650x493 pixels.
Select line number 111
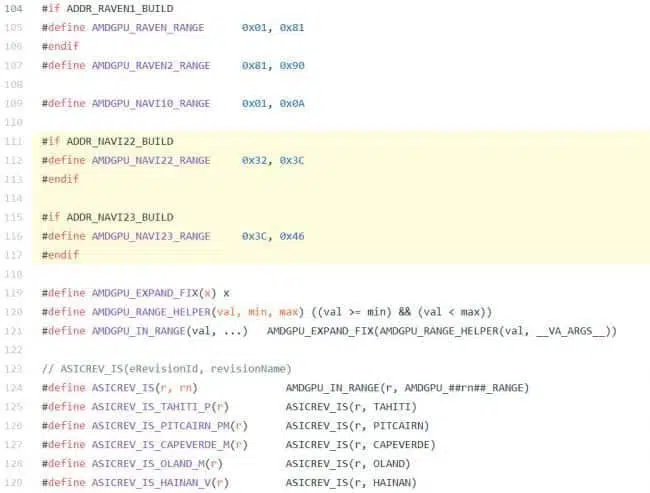pyautogui.click(x=13, y=141)
